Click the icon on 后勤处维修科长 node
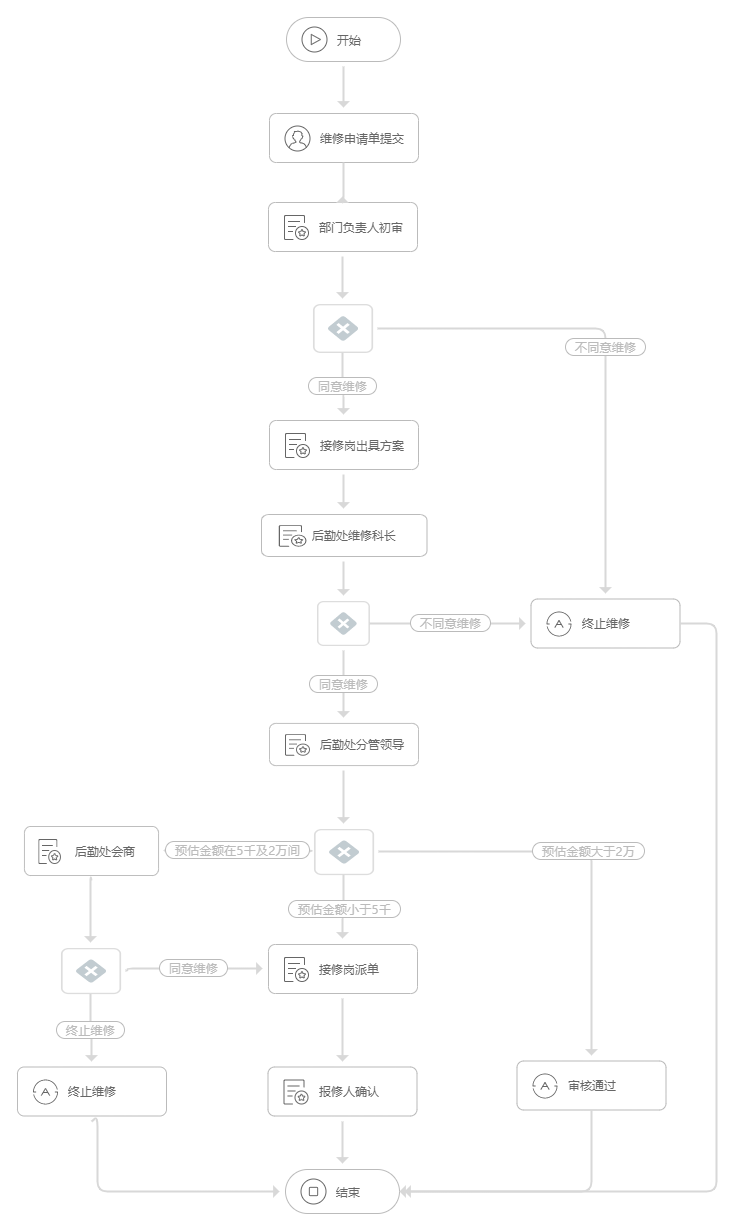This screenshot has width=742, height=1230. (x=292, y=536)
